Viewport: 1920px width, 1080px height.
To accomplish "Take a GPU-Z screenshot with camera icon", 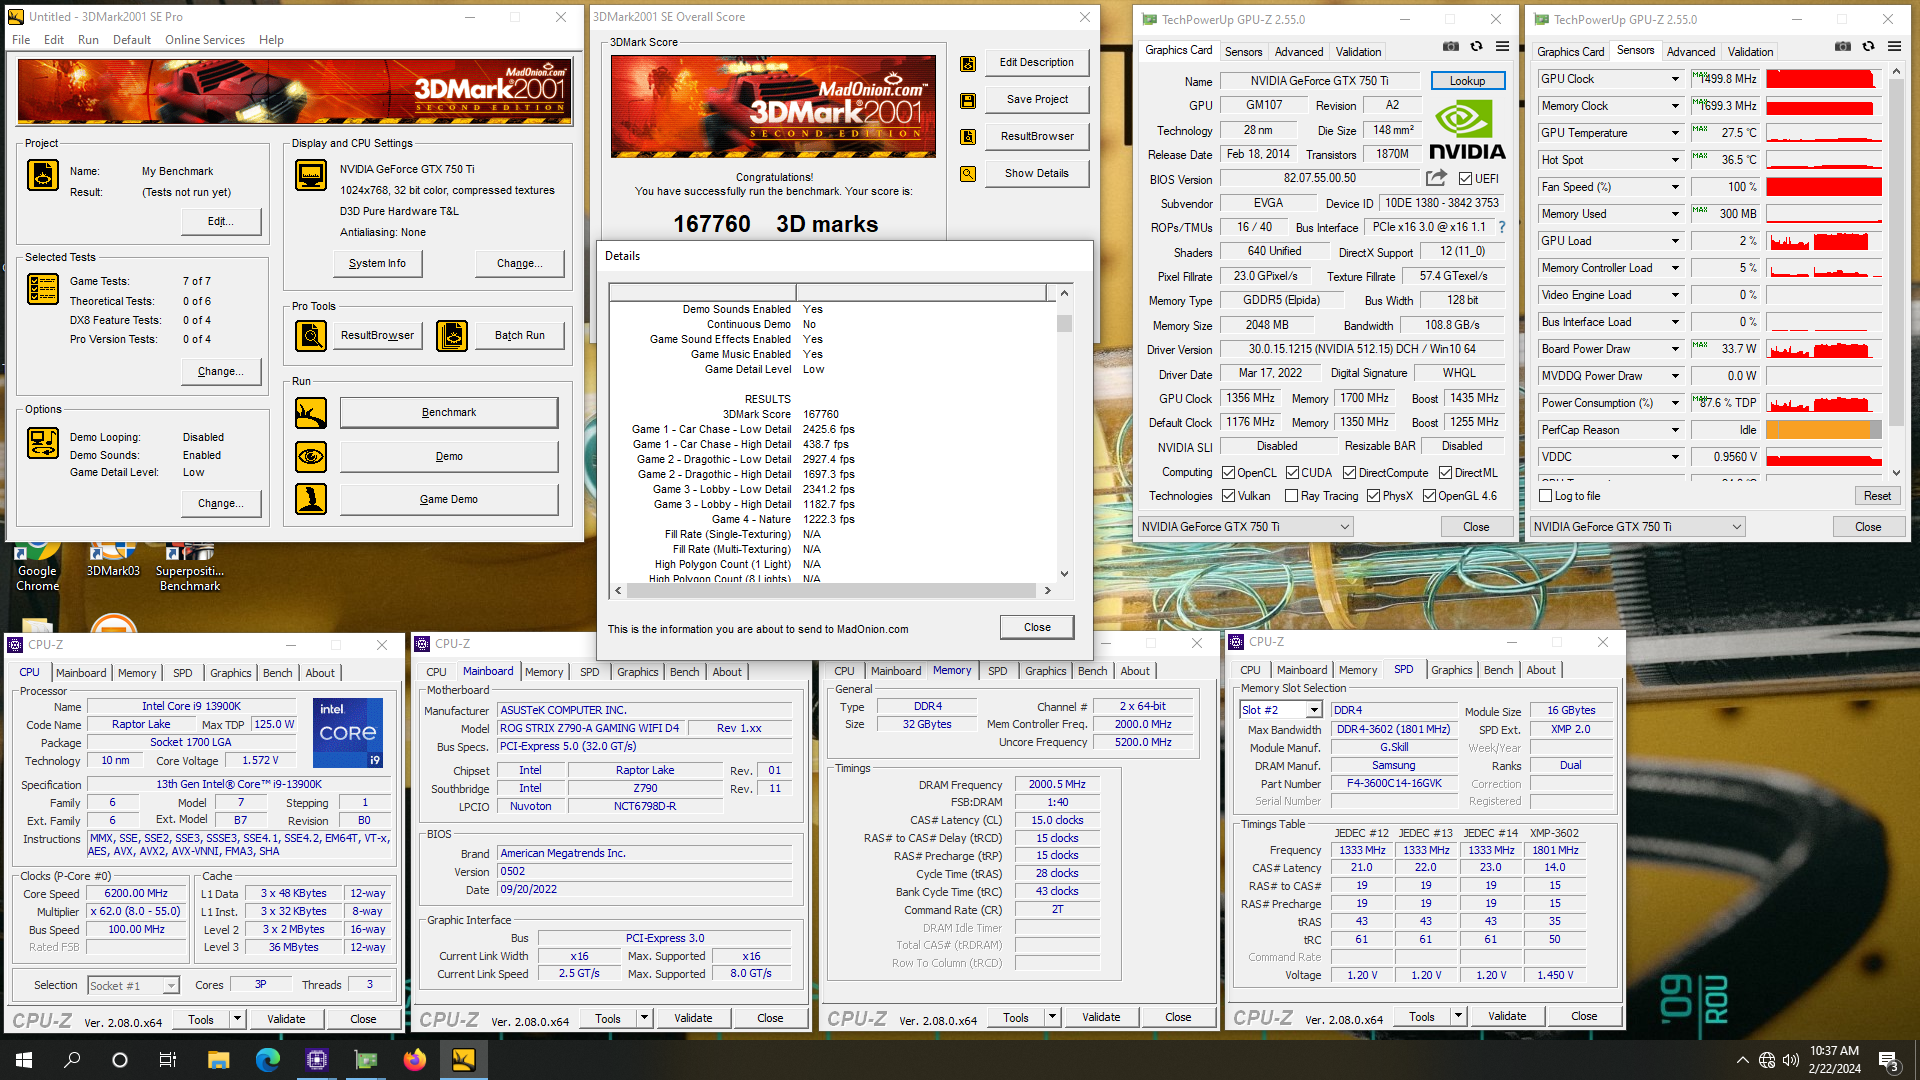I will (x=1451, y=46).
